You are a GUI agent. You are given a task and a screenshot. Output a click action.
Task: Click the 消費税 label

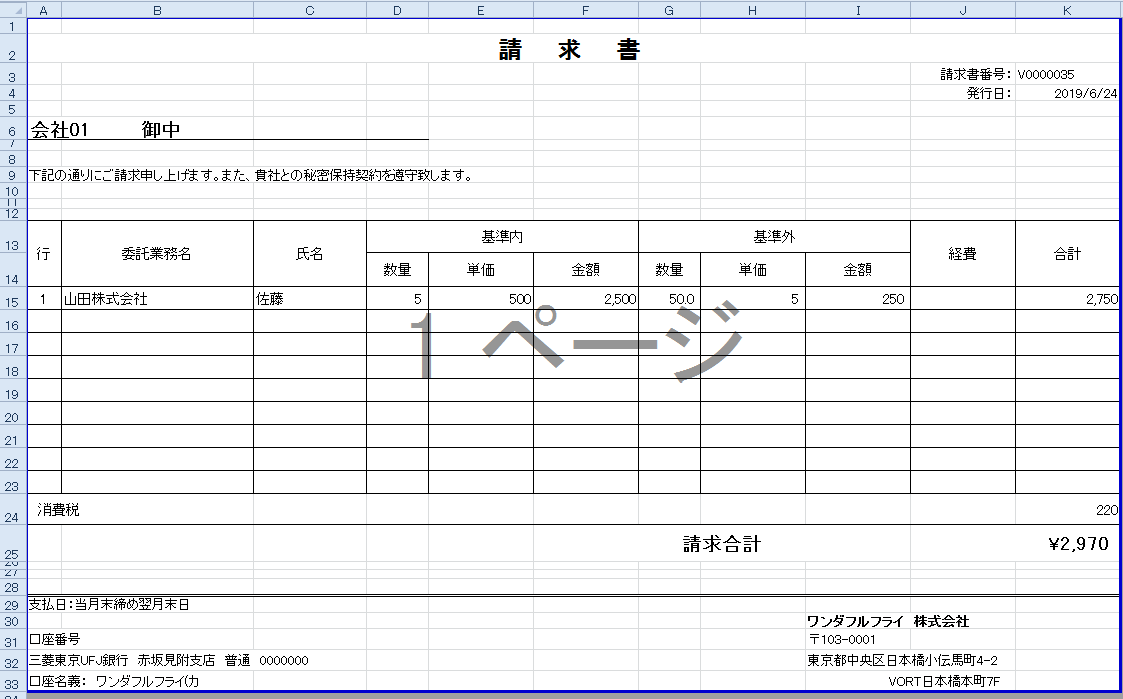[x=58, y=510]
